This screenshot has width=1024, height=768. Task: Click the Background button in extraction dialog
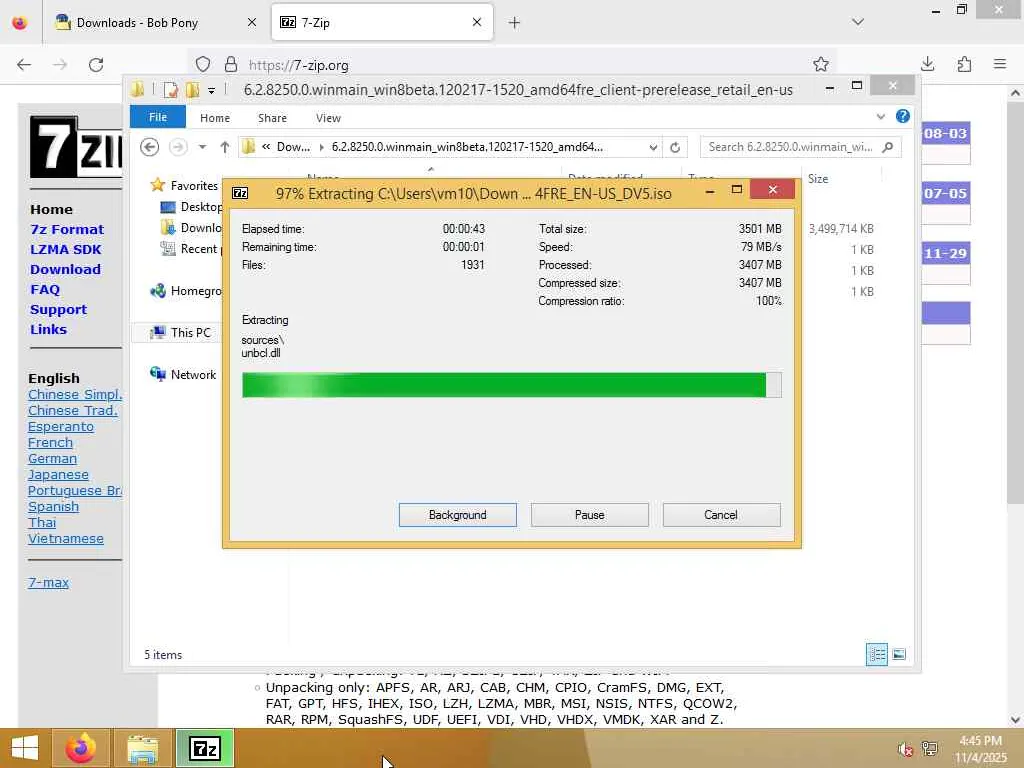(x=457, y=515)
